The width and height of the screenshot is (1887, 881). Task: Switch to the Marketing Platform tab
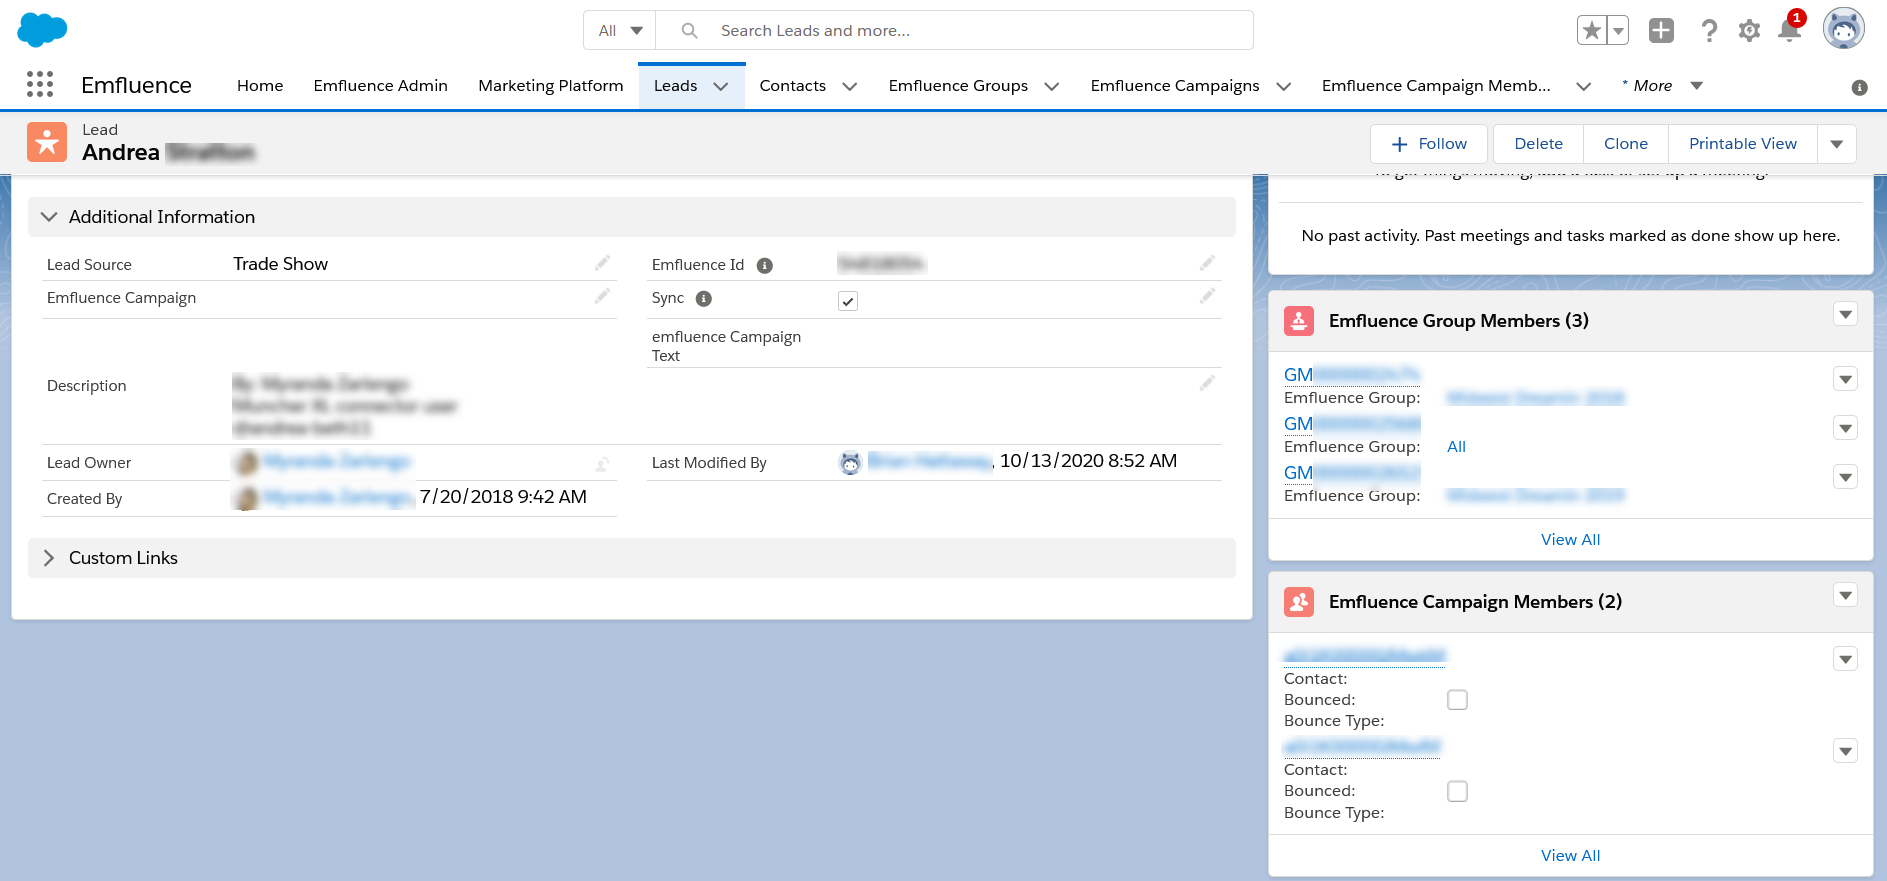[x=551, y=86]
